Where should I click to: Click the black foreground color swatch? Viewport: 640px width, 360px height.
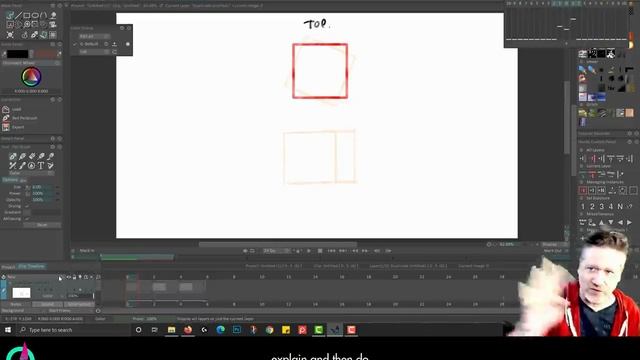pyautogui.click(x=18, y=54)
